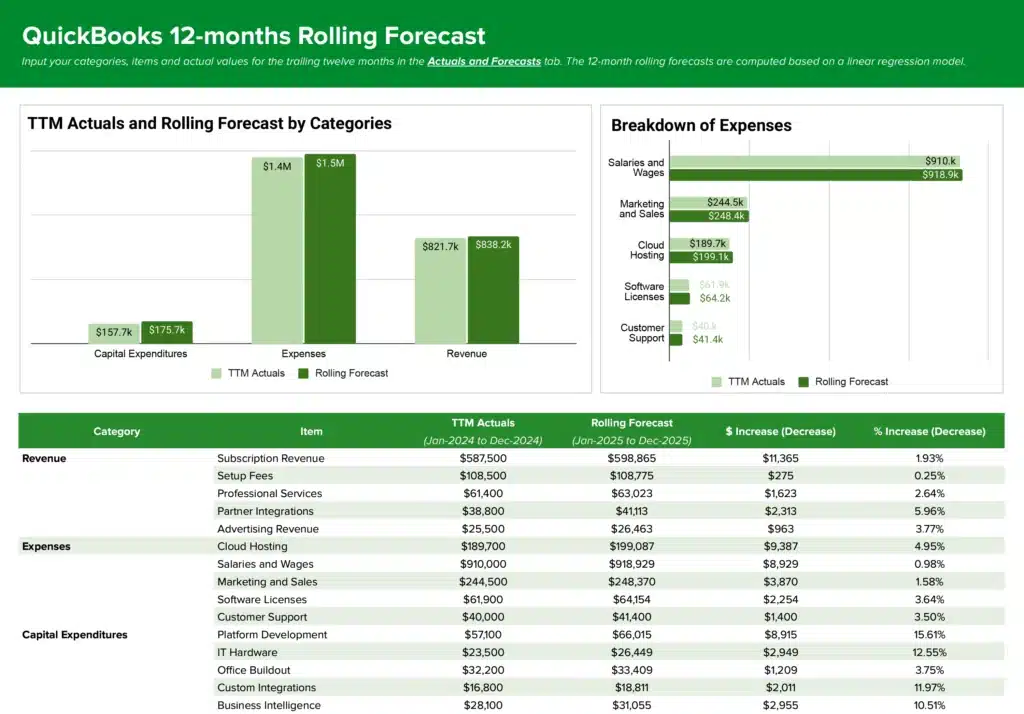The image size is (1024, 714).
Task: Click the $108,775 forecast value
Action: 632,476
